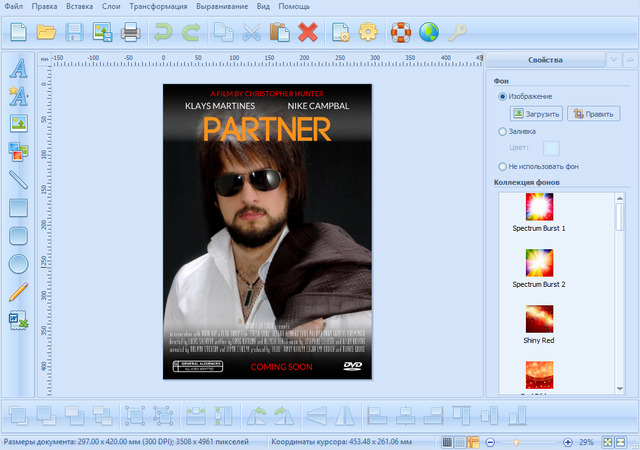
Task: Choose the Rounded Rectangle tool
Action: 17,236
